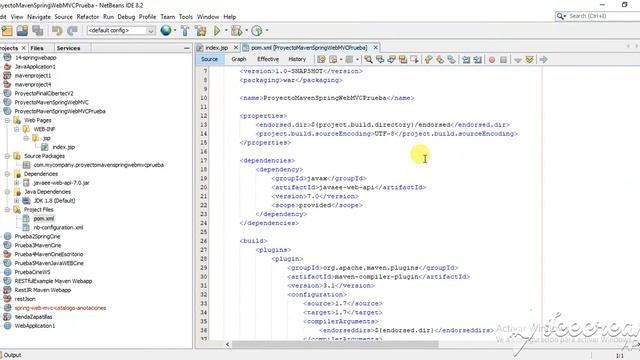Open dropdown arrow beside Debug Project
640x360 pixels.
[247, 31]
